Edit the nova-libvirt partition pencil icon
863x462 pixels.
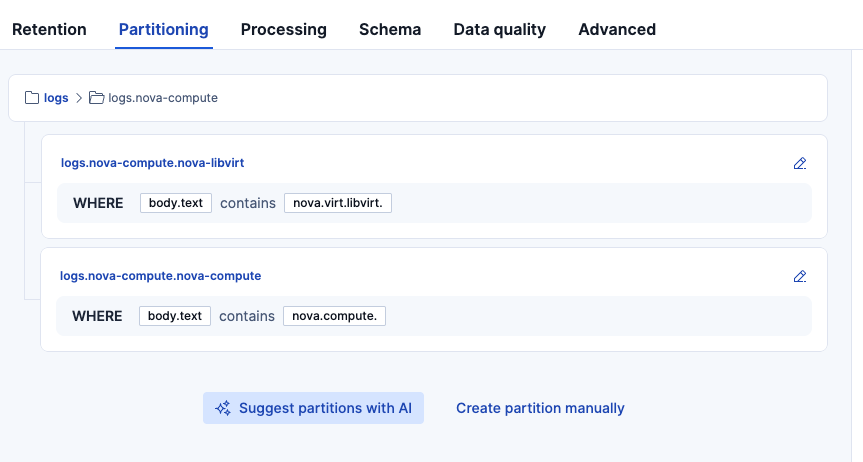click(799, 163)
